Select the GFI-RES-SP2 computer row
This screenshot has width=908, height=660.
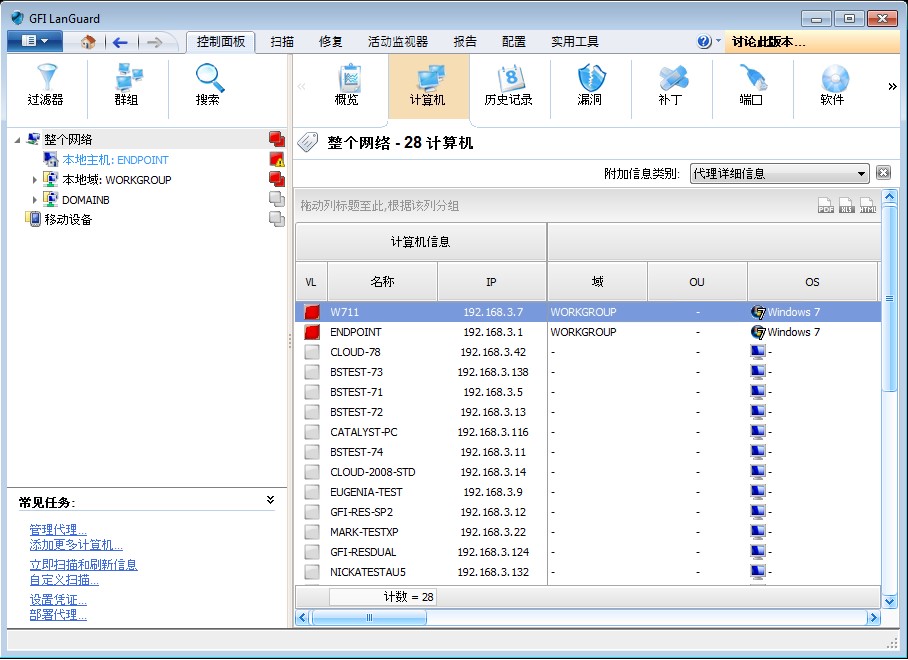(x=588, y=512)
